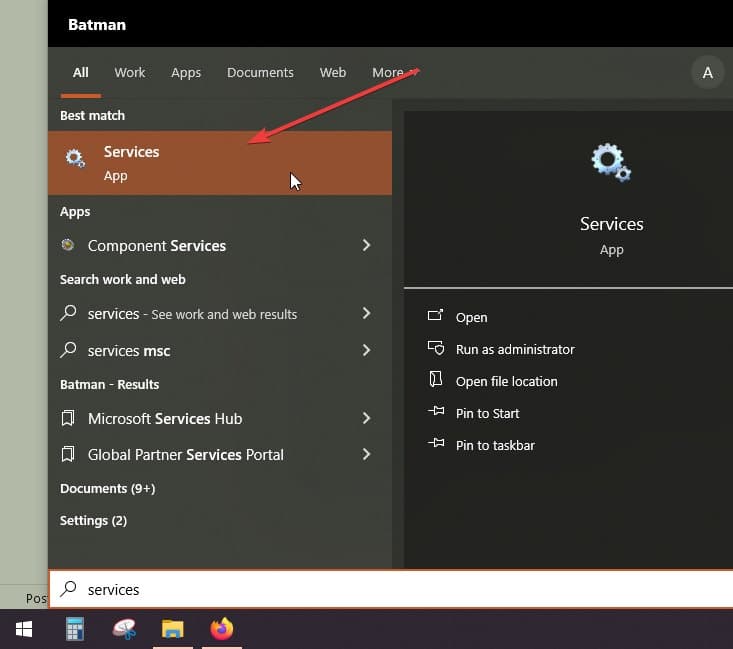Expand the services msc chevron
The width and height of the screenshot is (733, 649).
366,350
